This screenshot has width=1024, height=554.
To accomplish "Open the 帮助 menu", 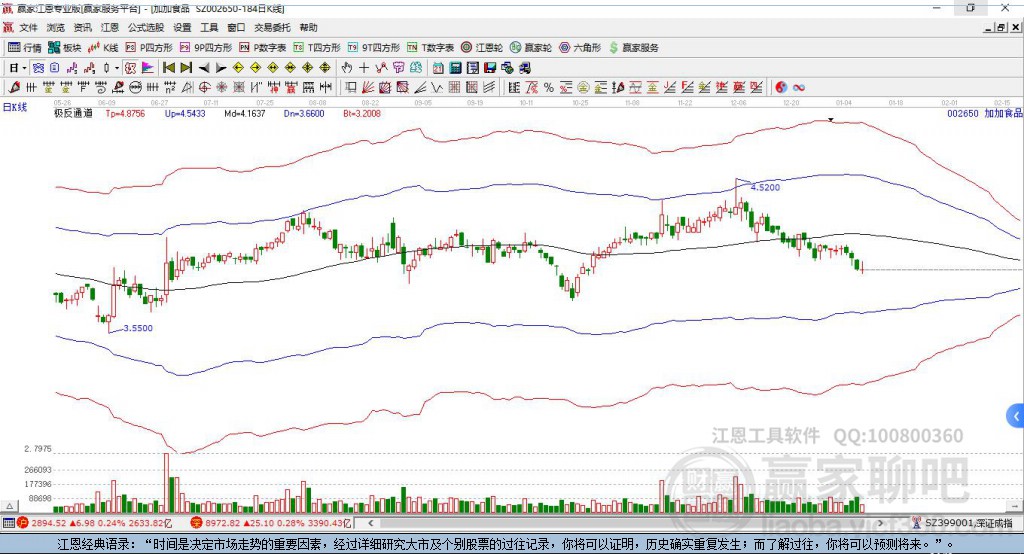I will (308, 27).
